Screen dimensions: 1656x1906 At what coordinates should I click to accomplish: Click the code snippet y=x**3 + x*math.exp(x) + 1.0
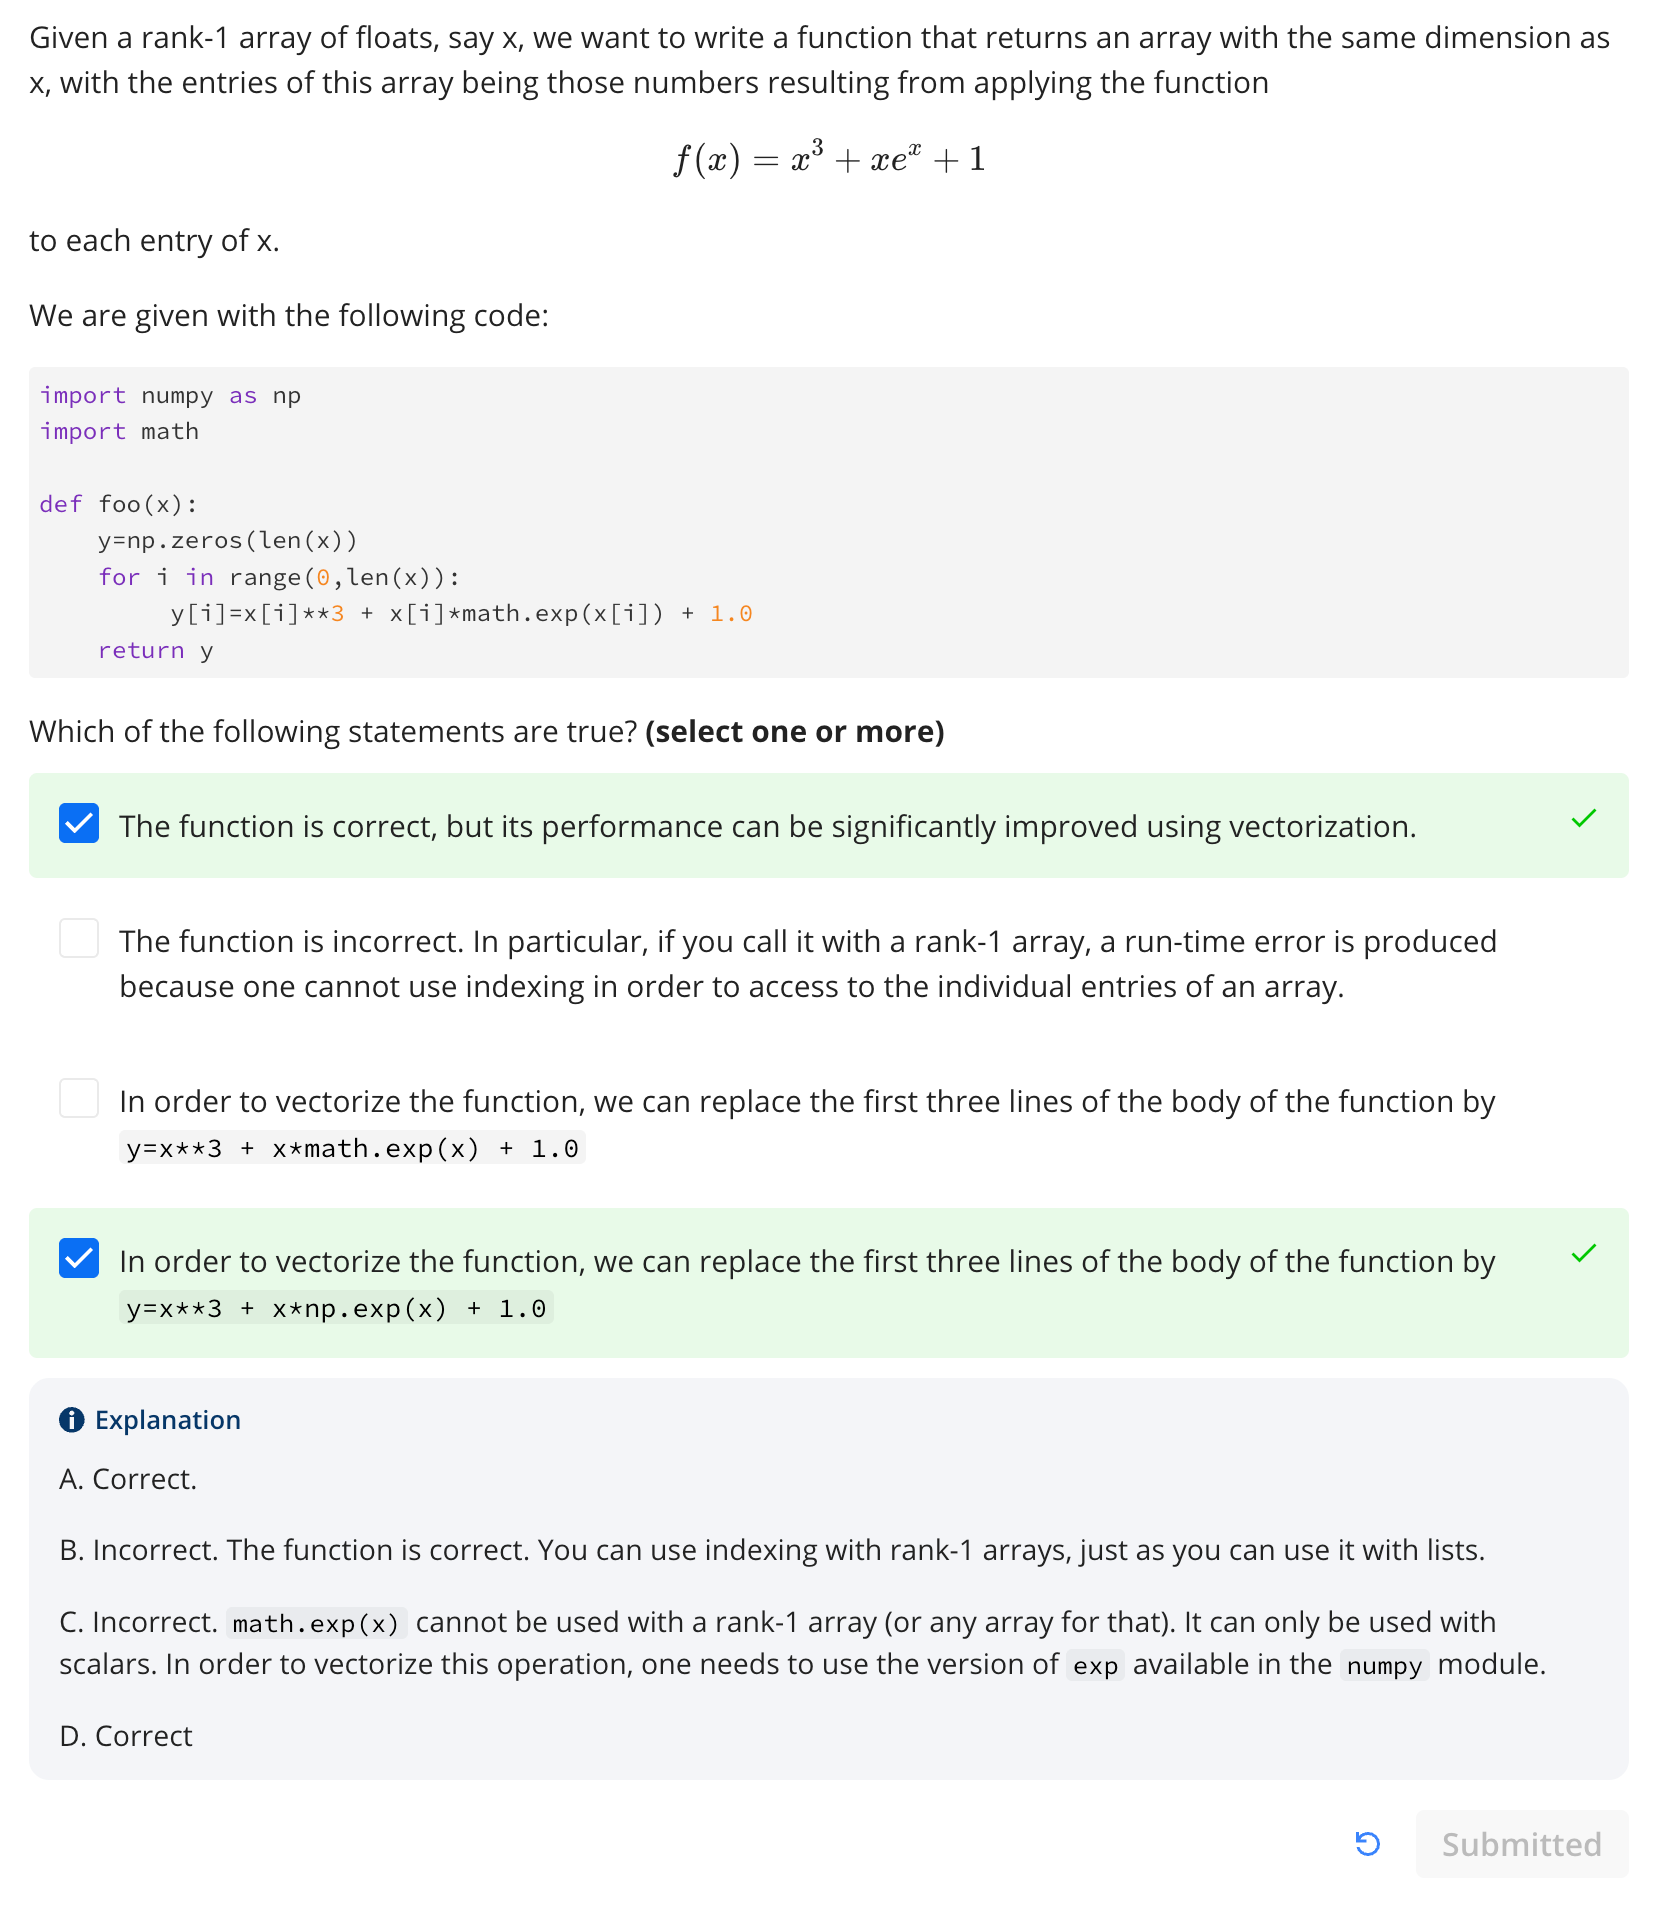point(352,1148)
